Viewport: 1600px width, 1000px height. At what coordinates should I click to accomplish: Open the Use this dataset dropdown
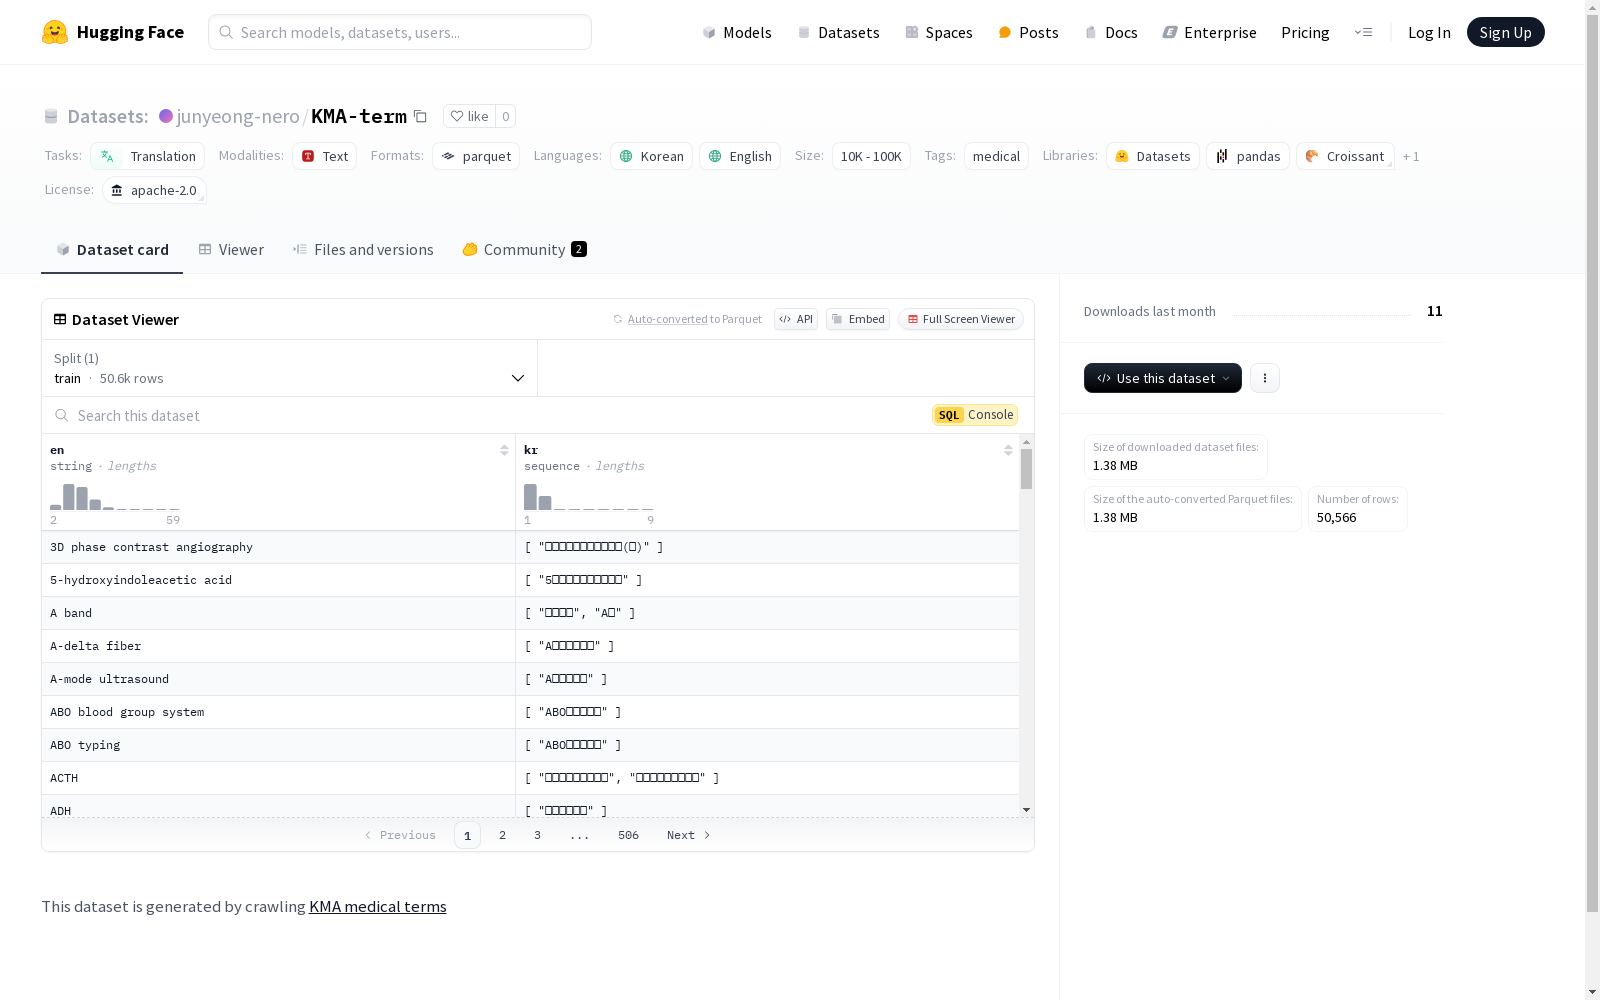[x=1163, y=378]
